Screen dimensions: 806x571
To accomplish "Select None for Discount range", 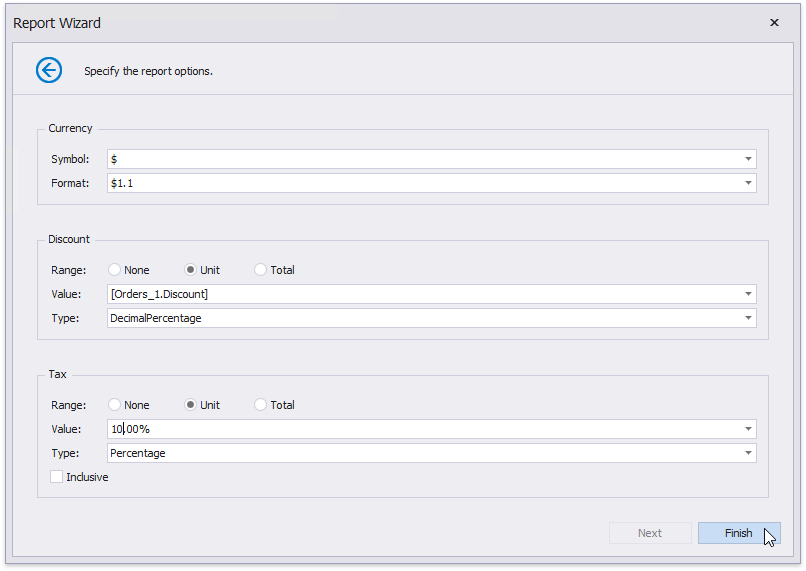I will [115, 270].
